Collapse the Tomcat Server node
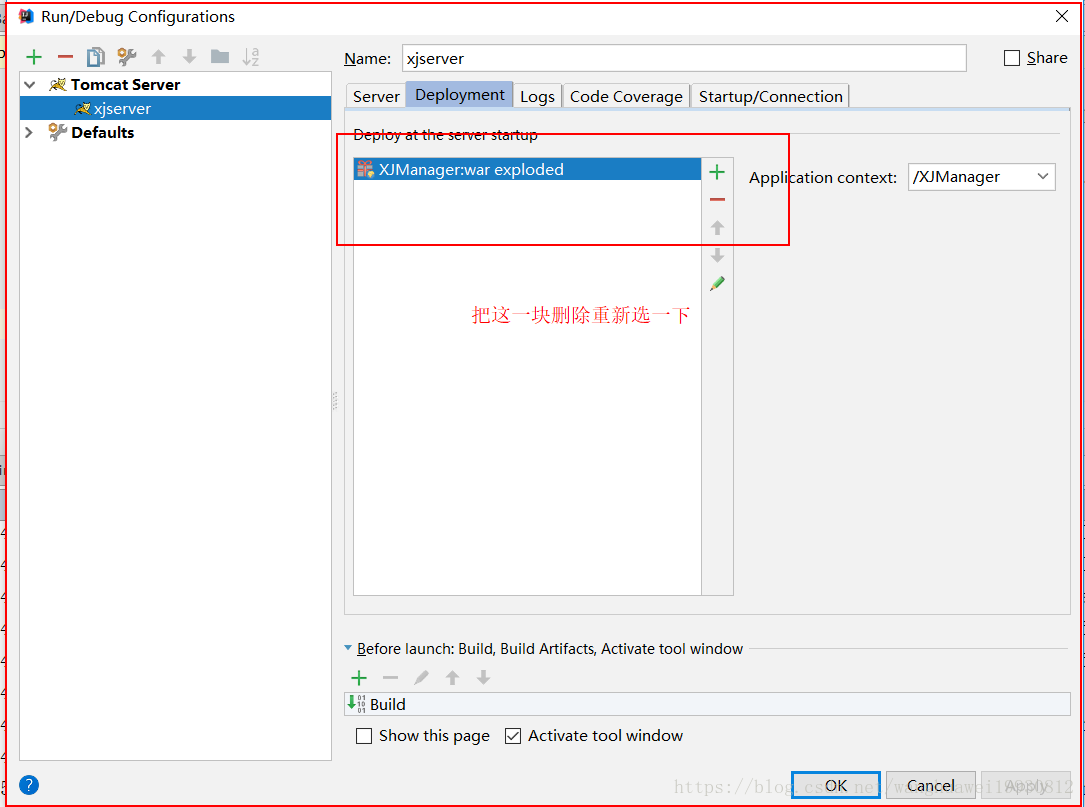Screen dimensions: 1085x807 point(30,84)
